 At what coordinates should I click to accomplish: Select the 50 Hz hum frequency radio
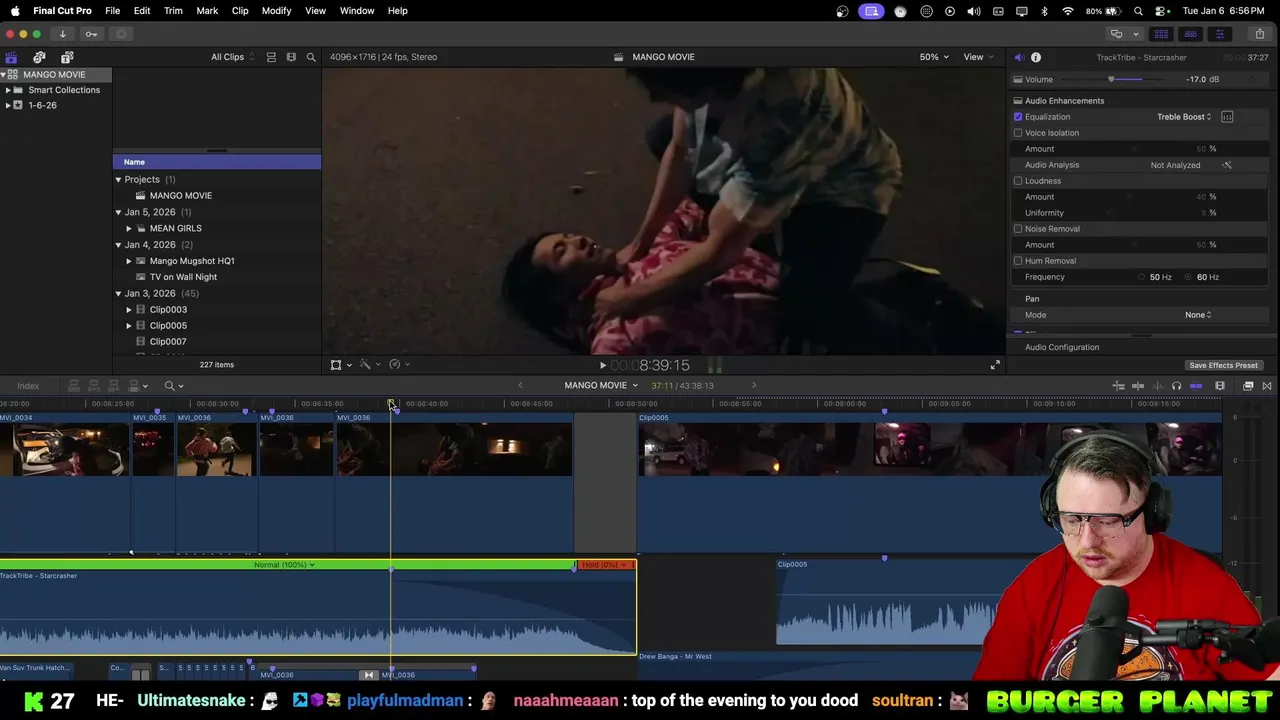coord(1141,277)
